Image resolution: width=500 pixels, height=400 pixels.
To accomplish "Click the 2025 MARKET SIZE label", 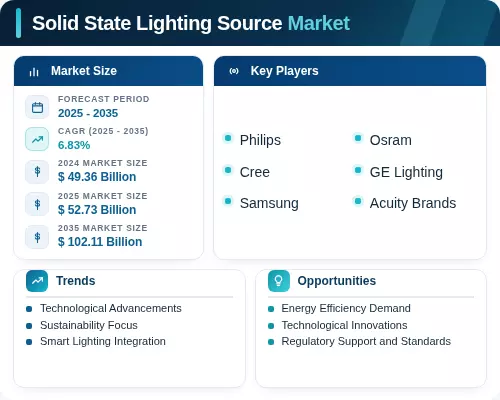I will point(103,196).
